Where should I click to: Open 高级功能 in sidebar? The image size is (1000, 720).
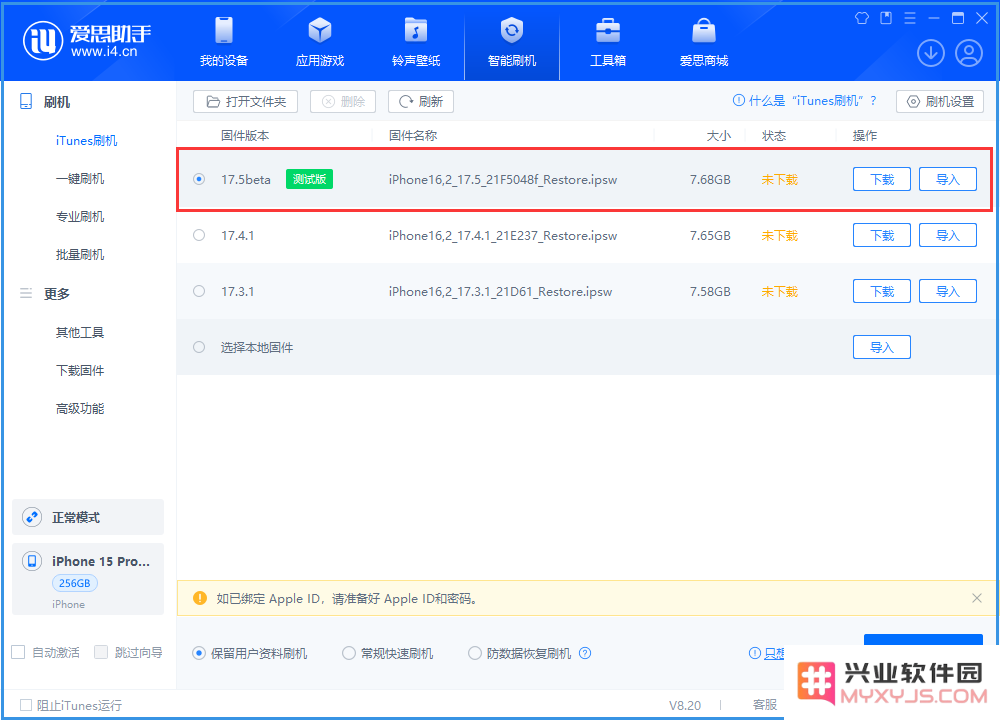point(80,409)
